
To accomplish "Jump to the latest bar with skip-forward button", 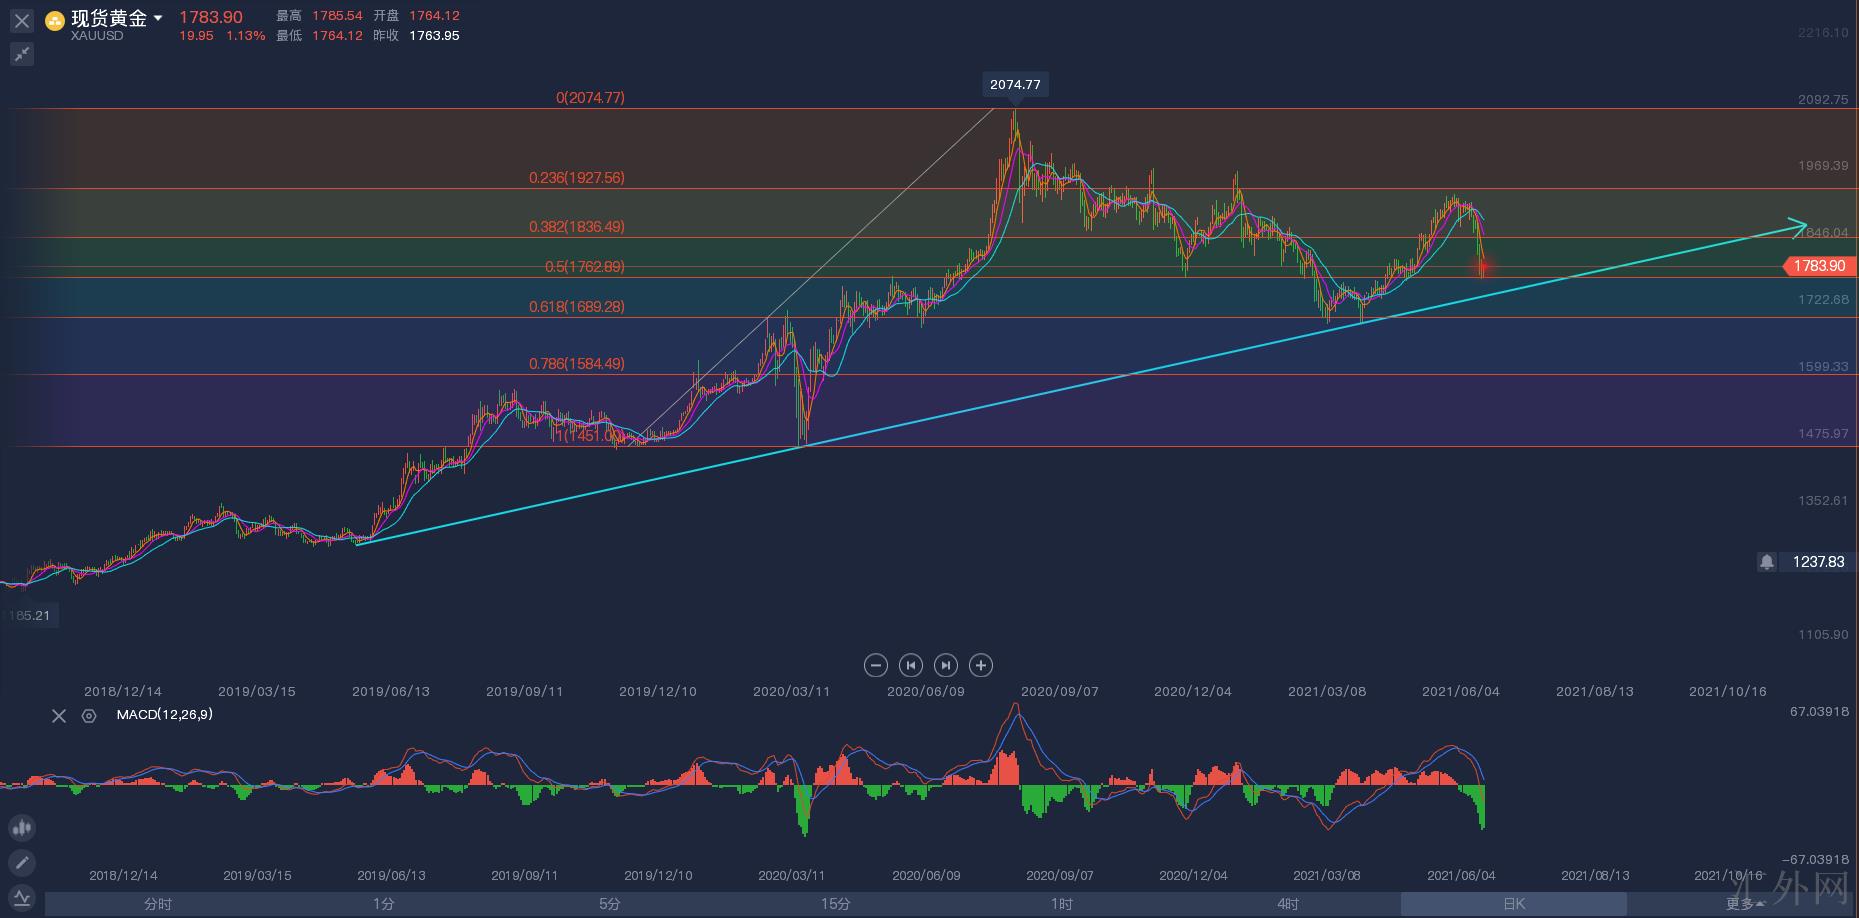I will coord(946,665).
